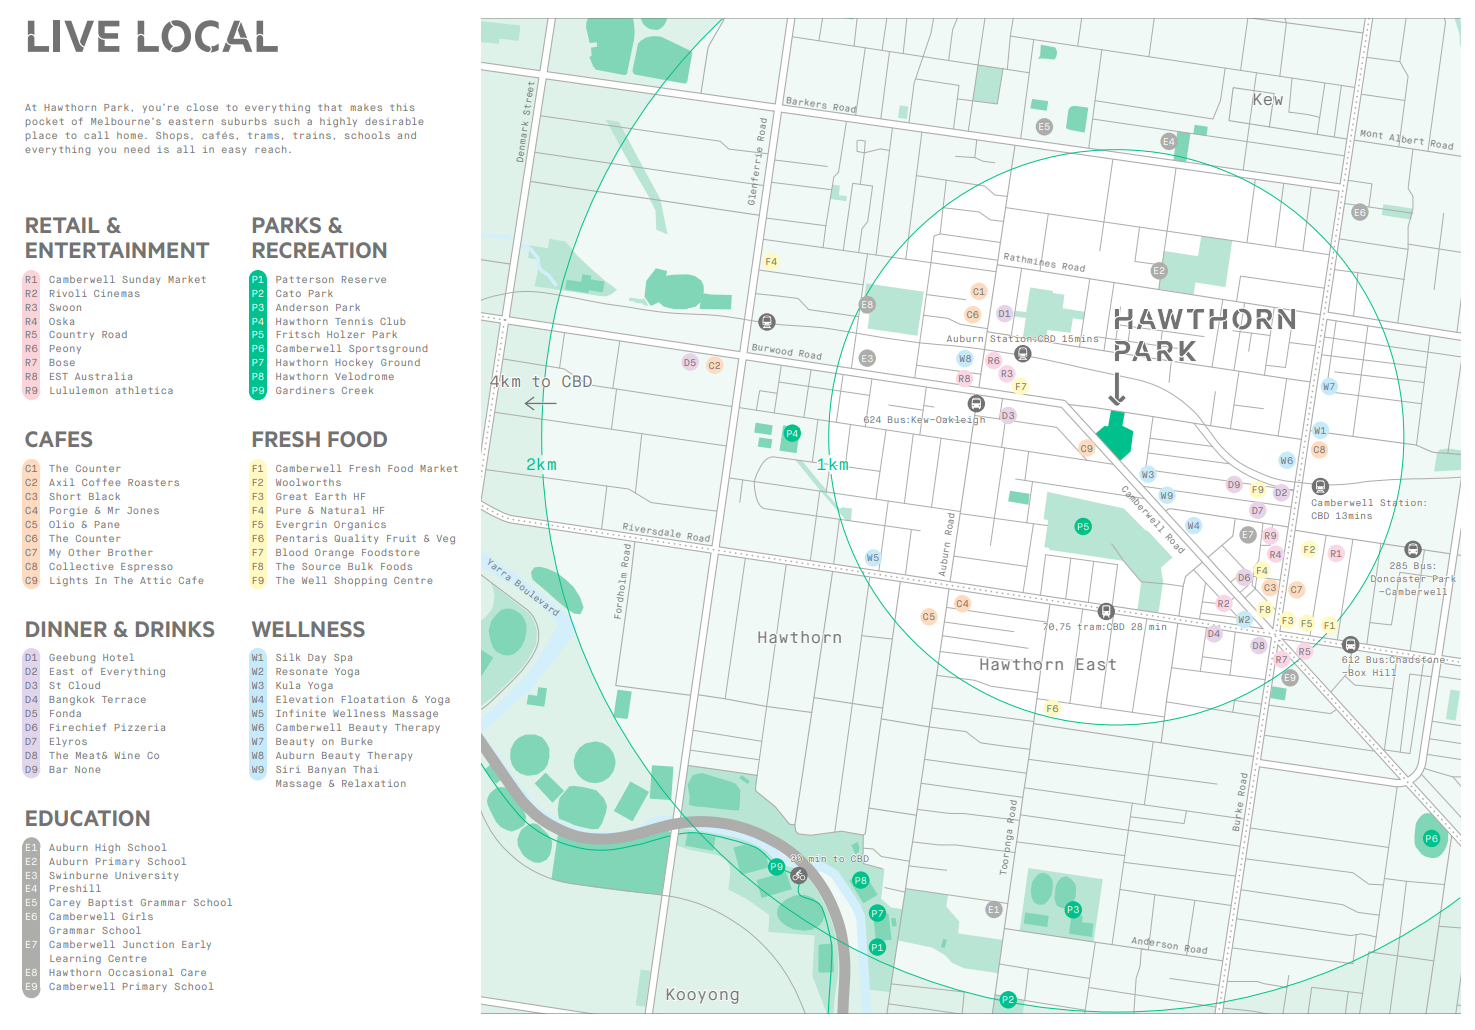Click the W4 wellness marker on the map
This screenshot has height=1030, width=1475.
(1193, 525)
